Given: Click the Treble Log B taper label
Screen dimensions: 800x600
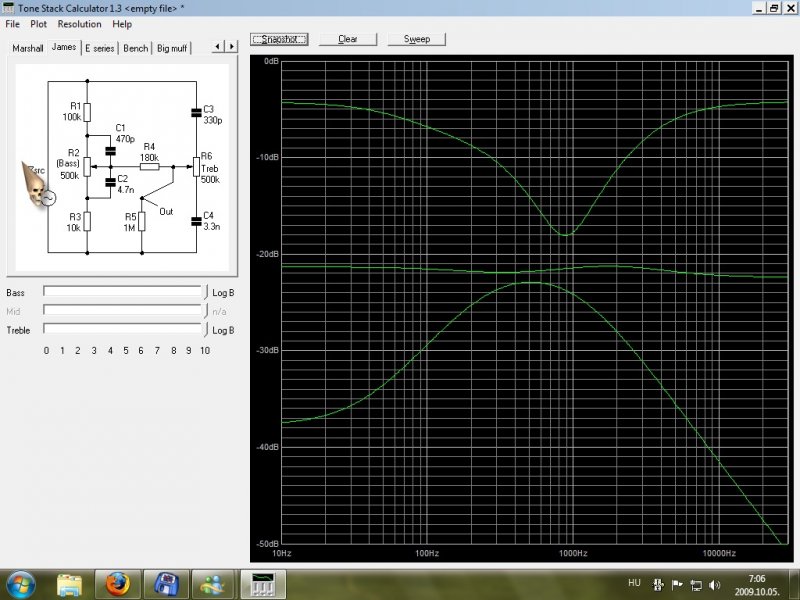Looking at the screenshot, I should point(223,331).
